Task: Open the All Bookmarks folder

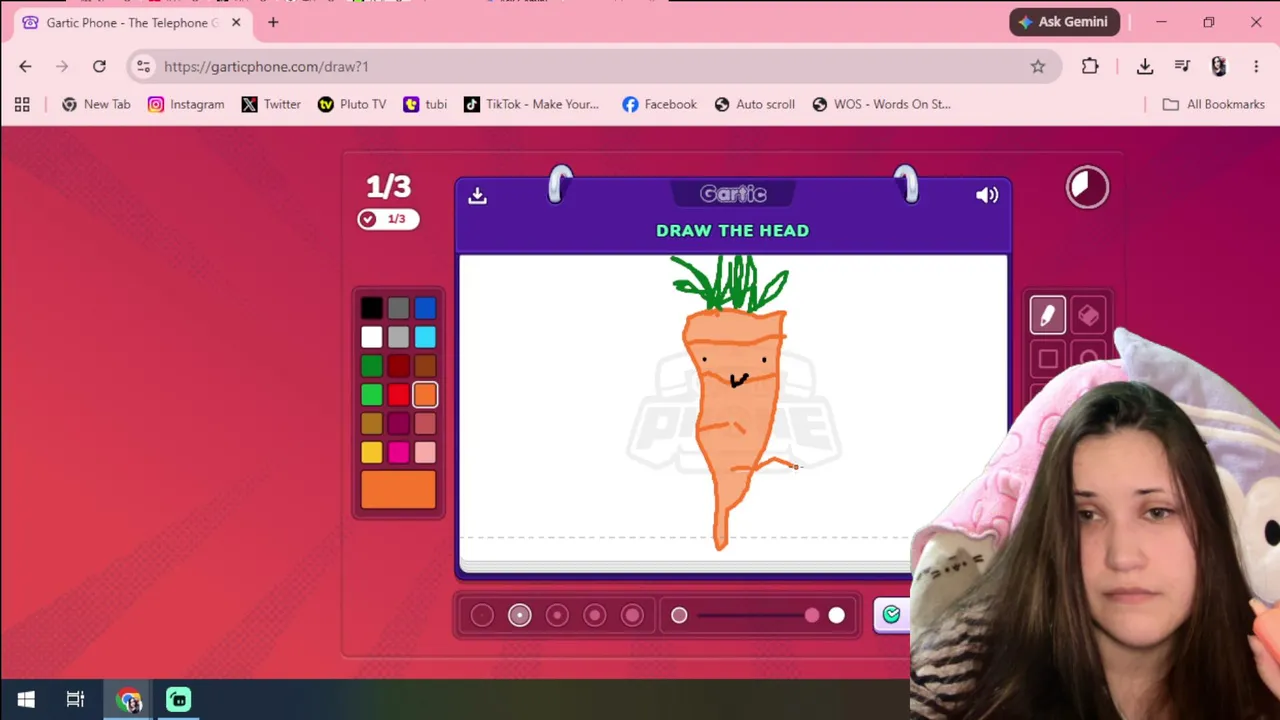Action: pos(1214,104)
